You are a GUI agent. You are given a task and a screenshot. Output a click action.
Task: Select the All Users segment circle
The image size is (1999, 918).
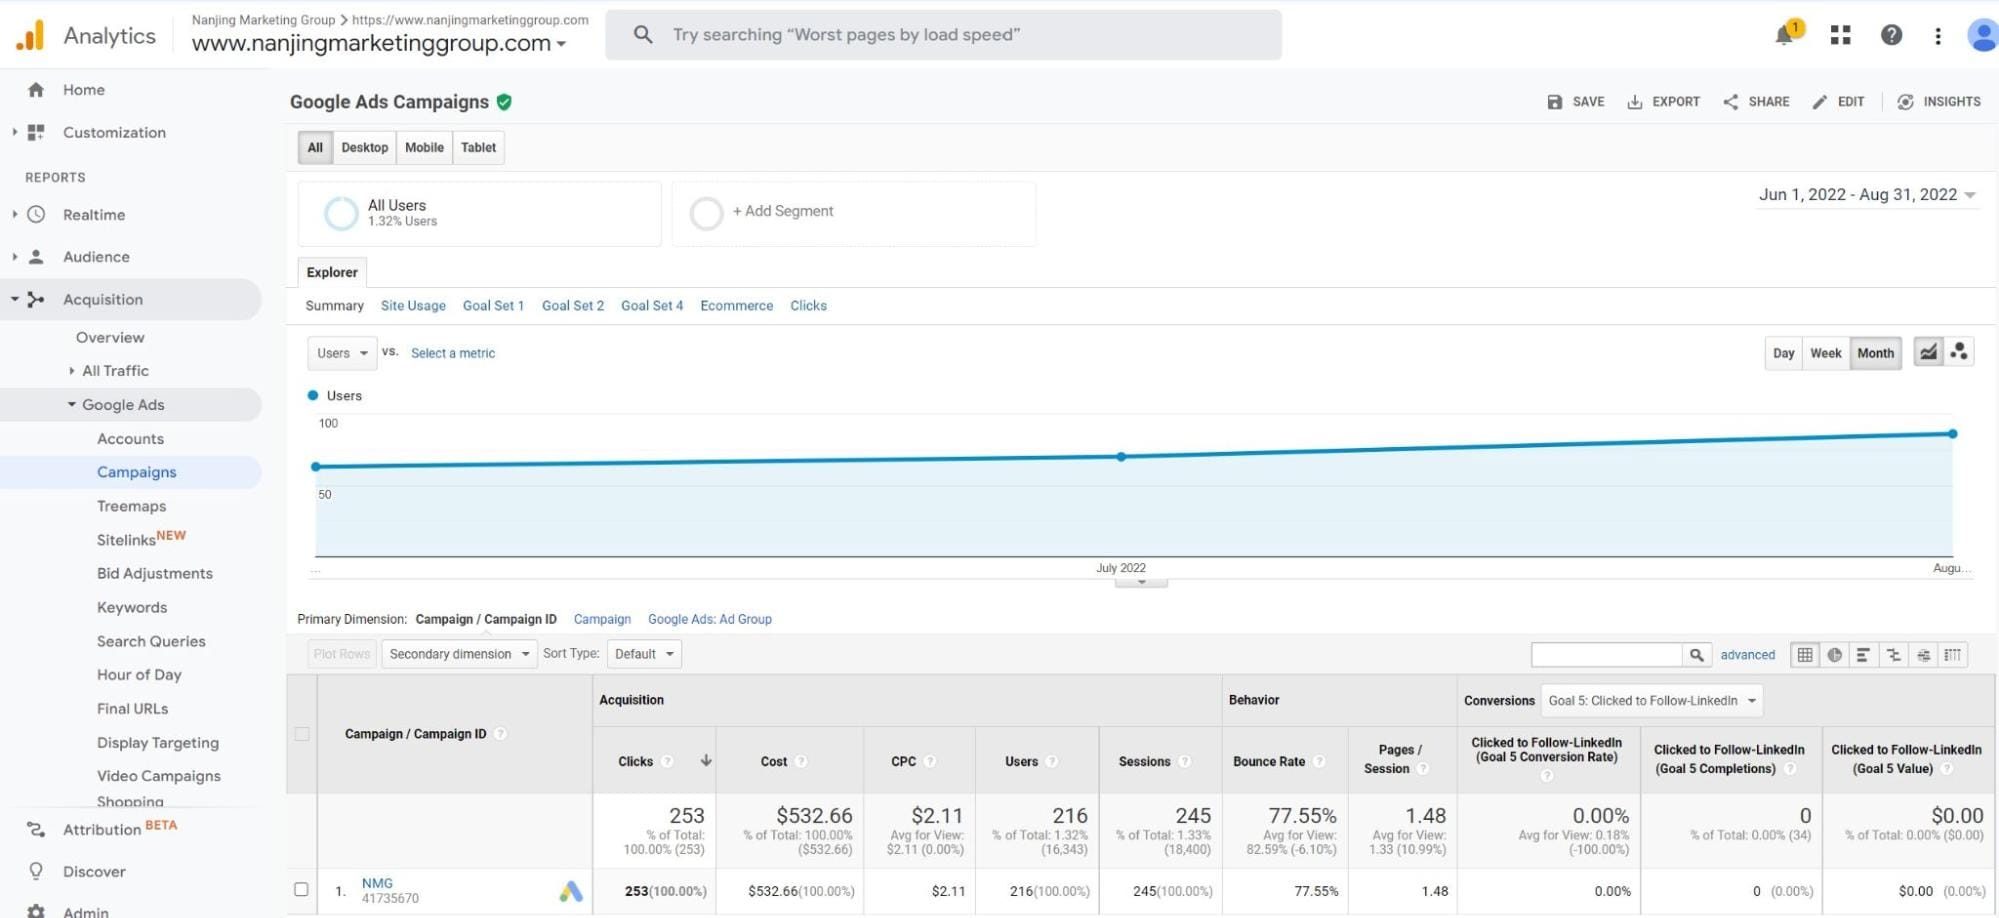pyautogui.click(x=341, y=212)
